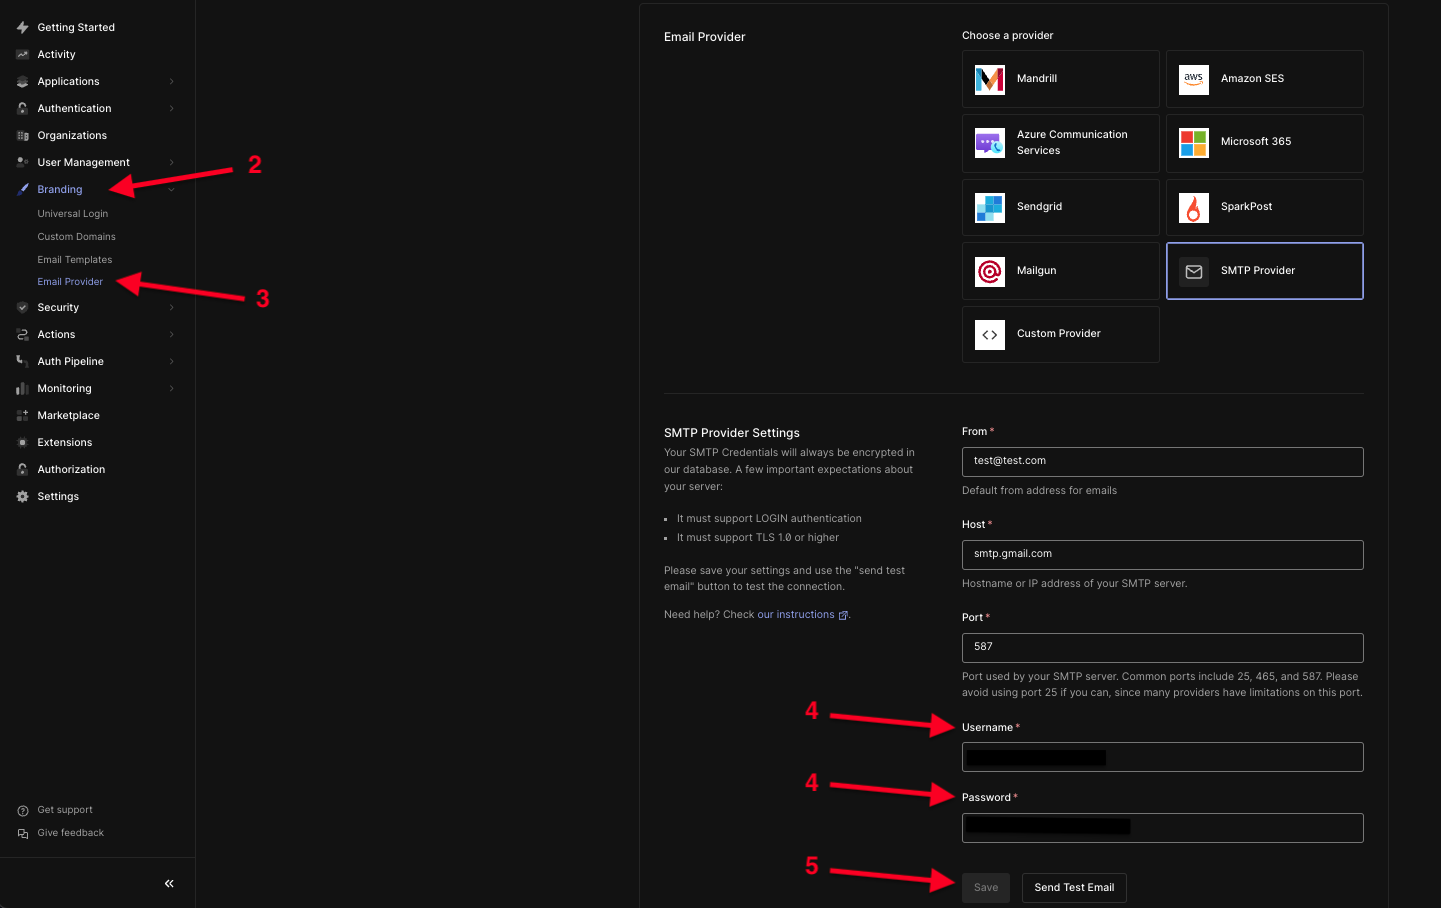Click the Give feedback link
The height and width of the screenshot is (908, 1441).
(71, 834)
